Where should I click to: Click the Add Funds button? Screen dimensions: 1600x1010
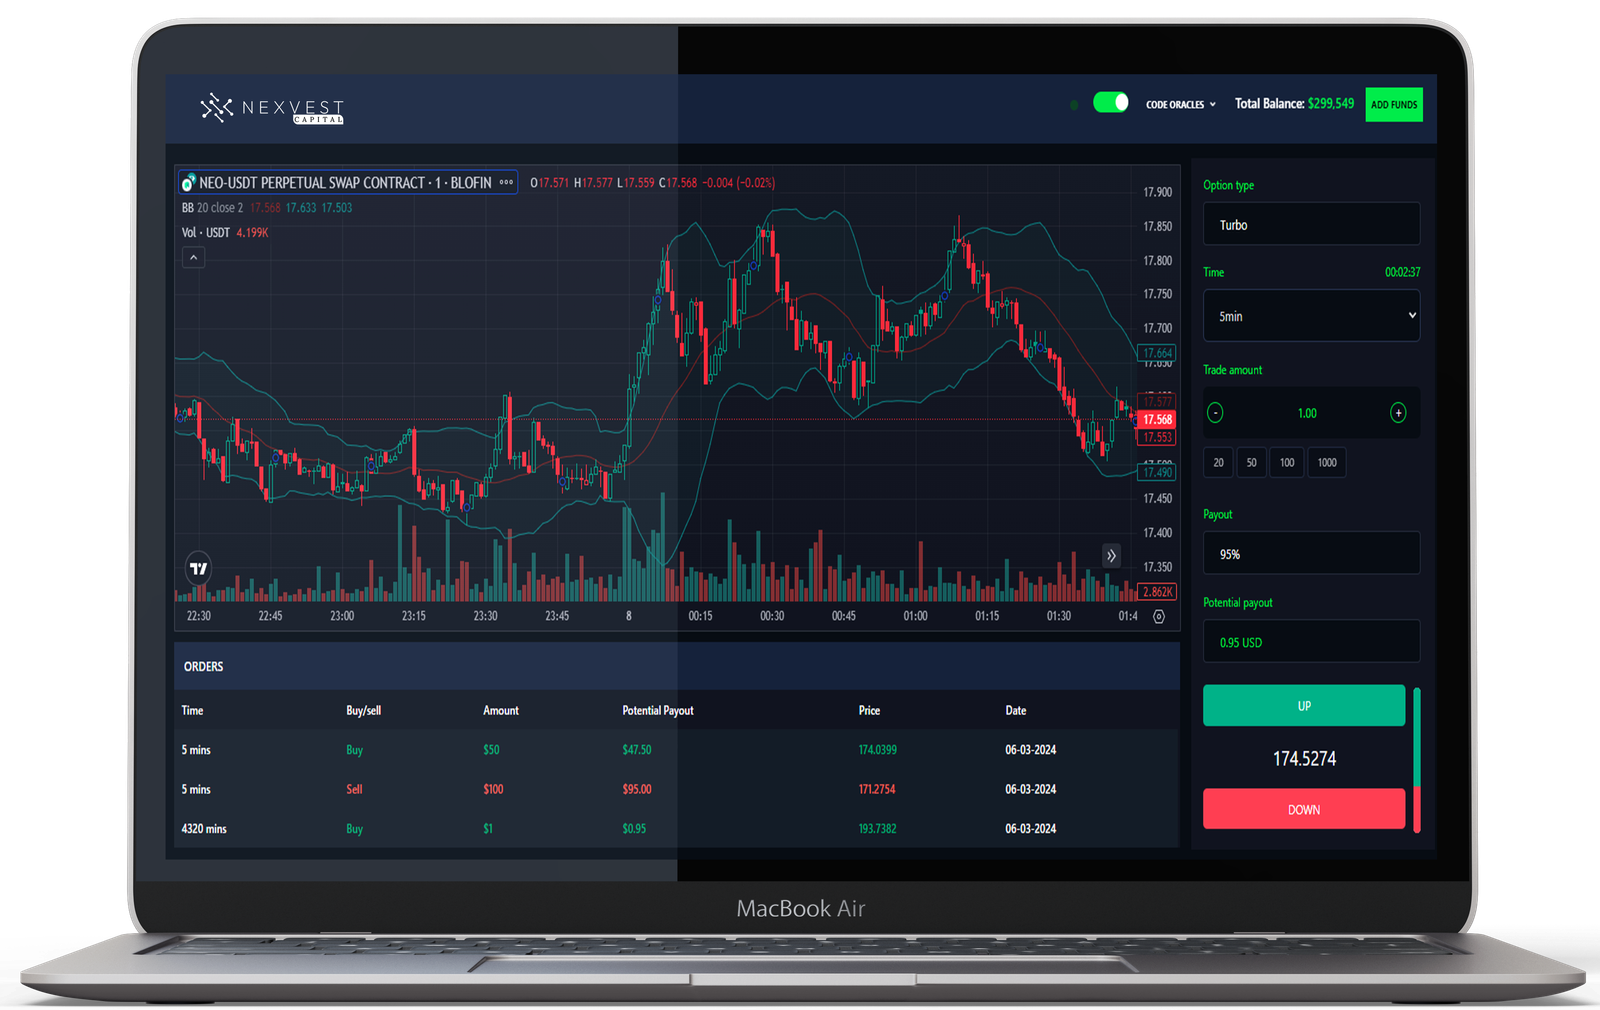(1393, 104)
